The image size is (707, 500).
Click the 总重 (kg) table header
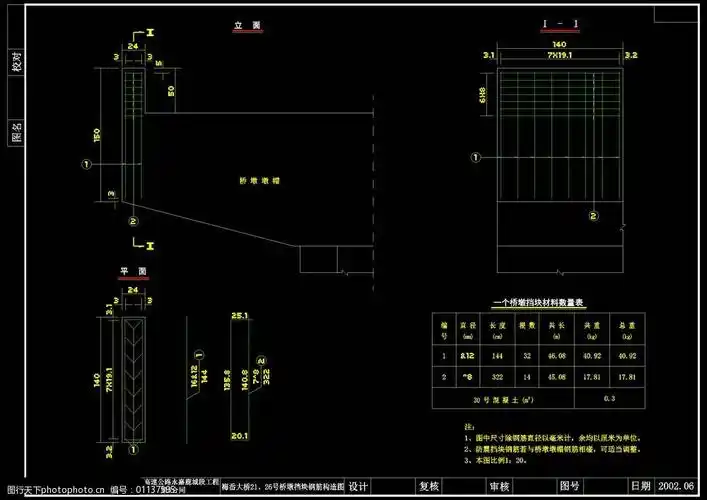click(627, 330)
